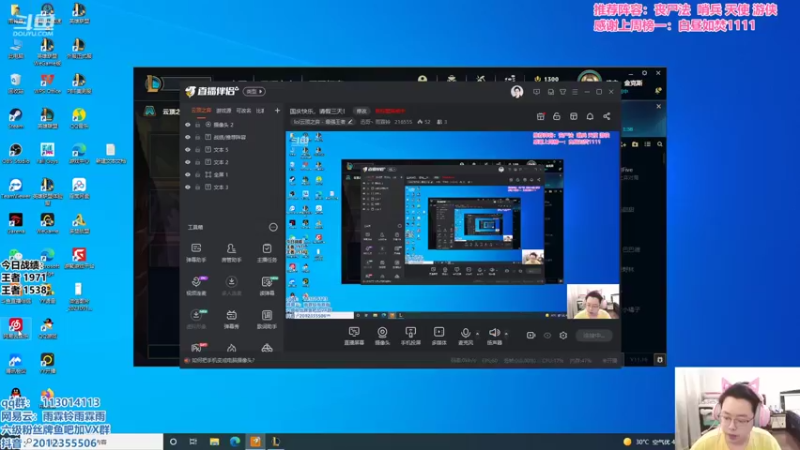This screenshot has height=450, width=800.
Task: Click the 扬声器 speaker icon
Action: coord(494,333)
